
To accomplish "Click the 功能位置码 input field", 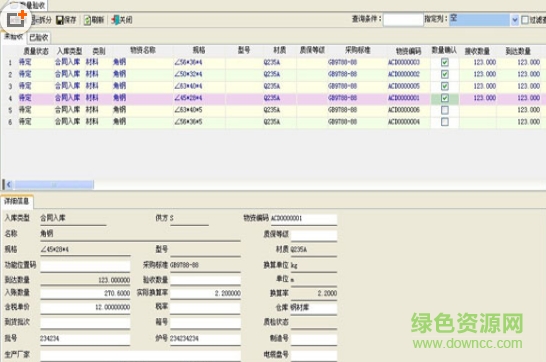I will pos(85,266).
